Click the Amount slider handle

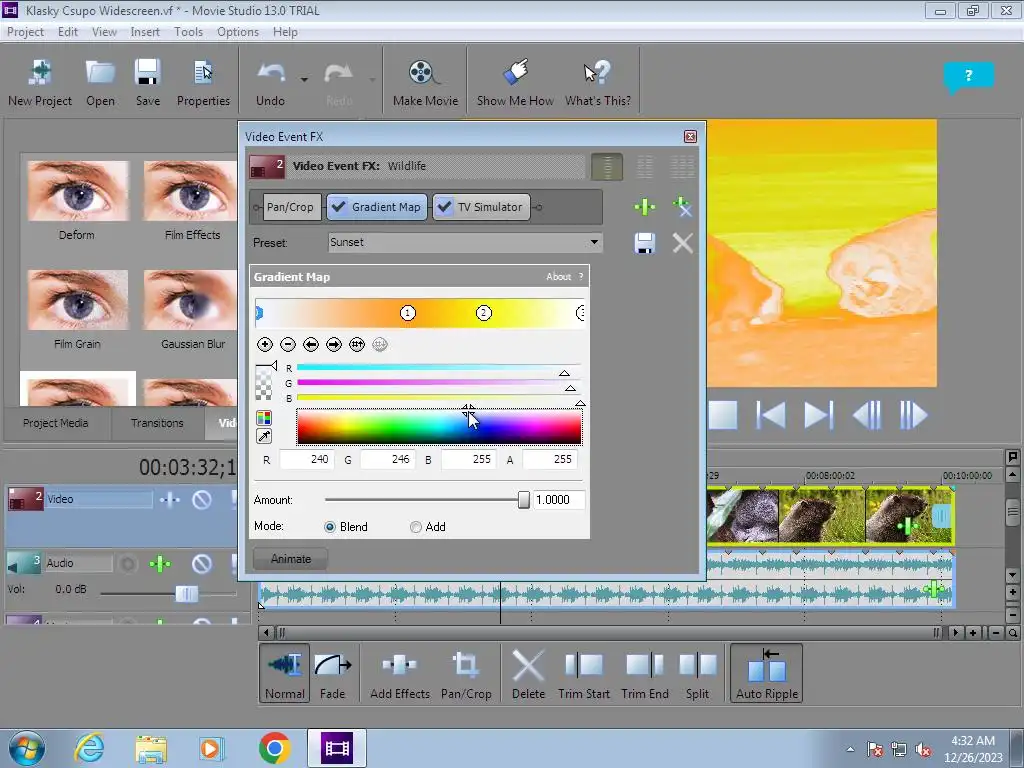point(524,500)
